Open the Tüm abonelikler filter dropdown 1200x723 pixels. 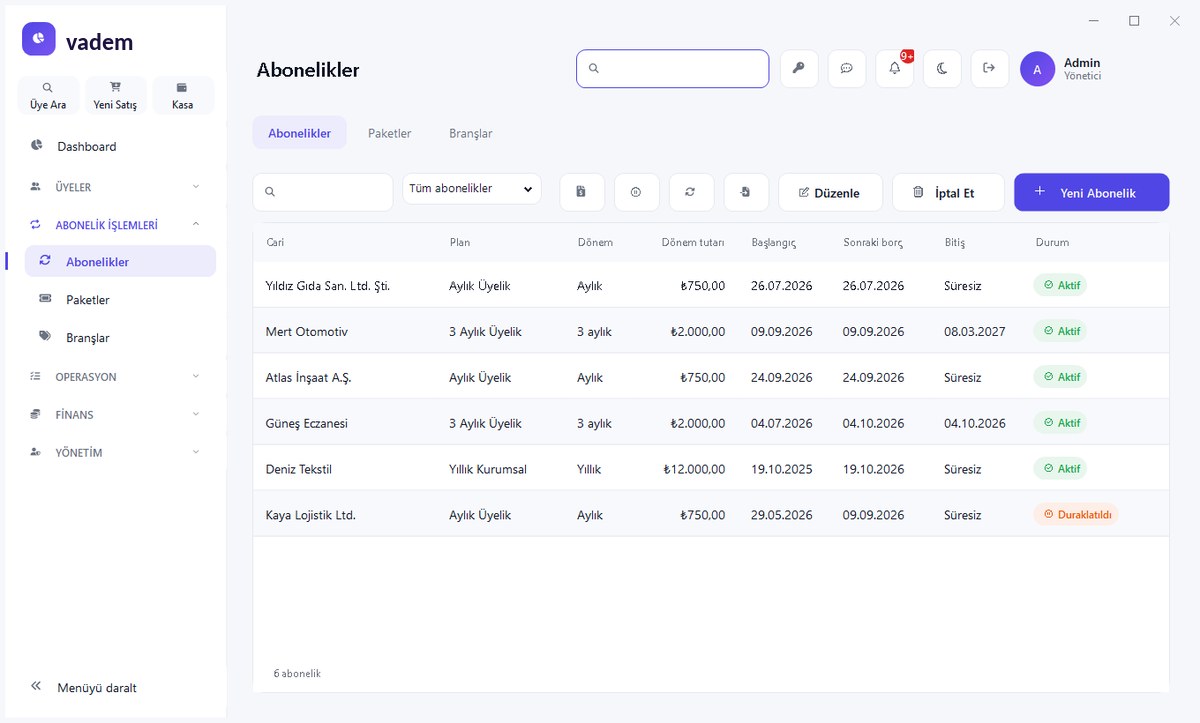tap(472, 189)
